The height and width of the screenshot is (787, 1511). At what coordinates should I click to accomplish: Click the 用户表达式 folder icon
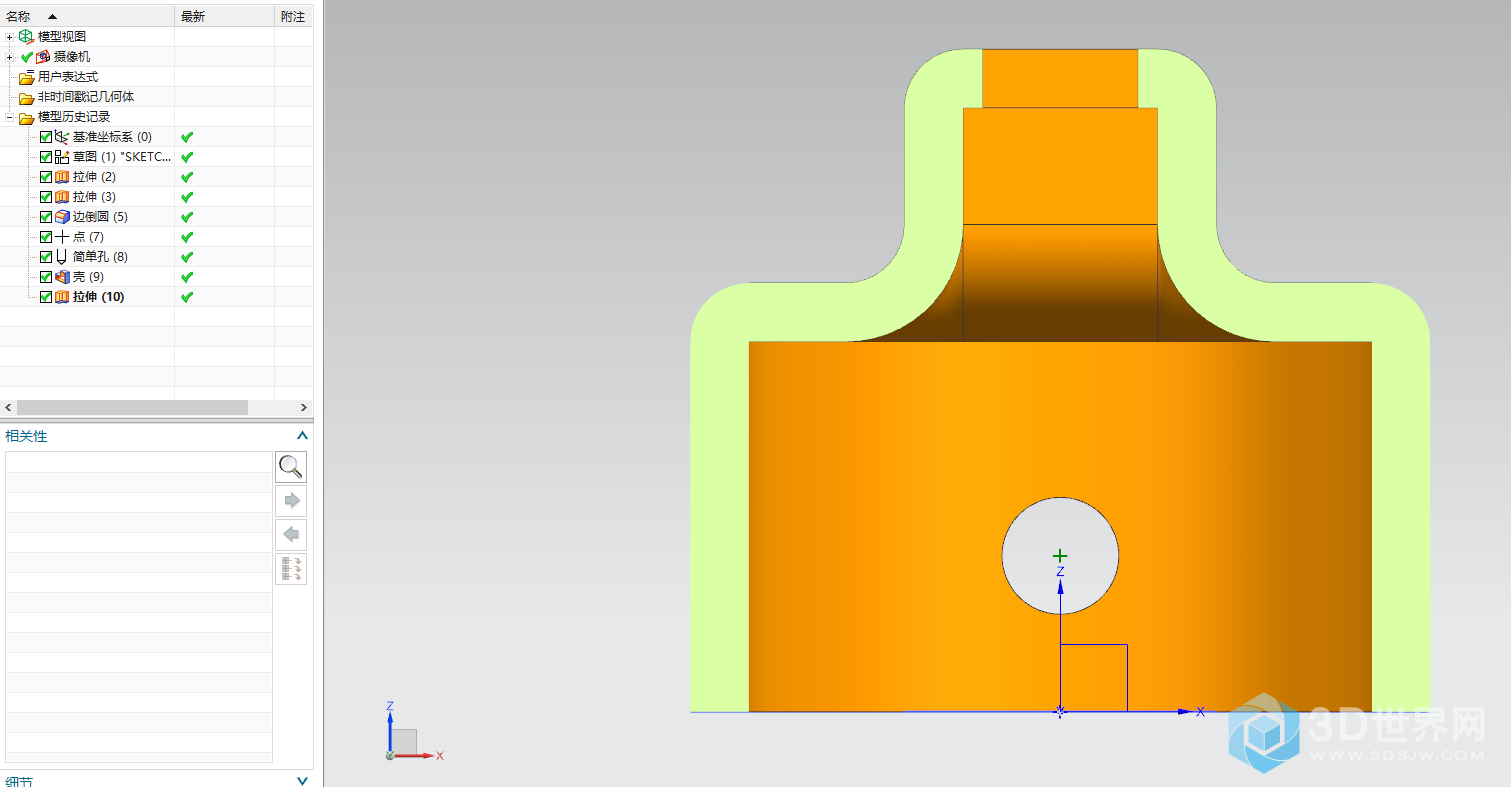26,77
